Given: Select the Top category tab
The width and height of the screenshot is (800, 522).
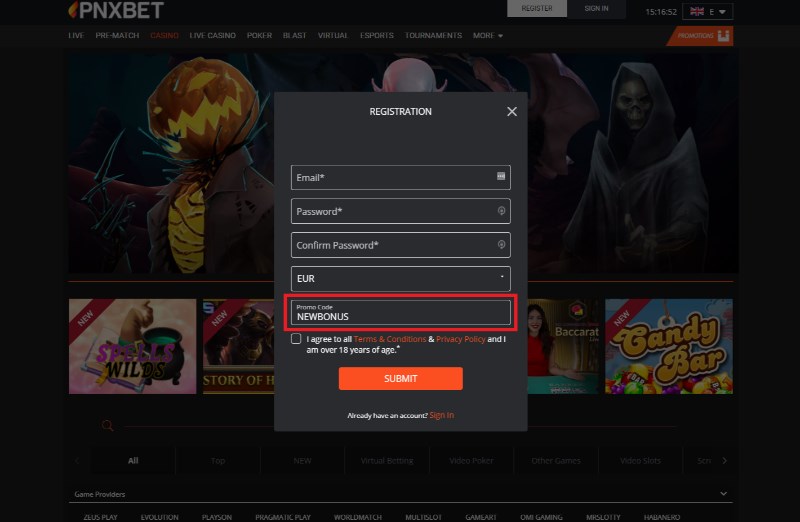Looking at the screenshot, I should point(218,460).
